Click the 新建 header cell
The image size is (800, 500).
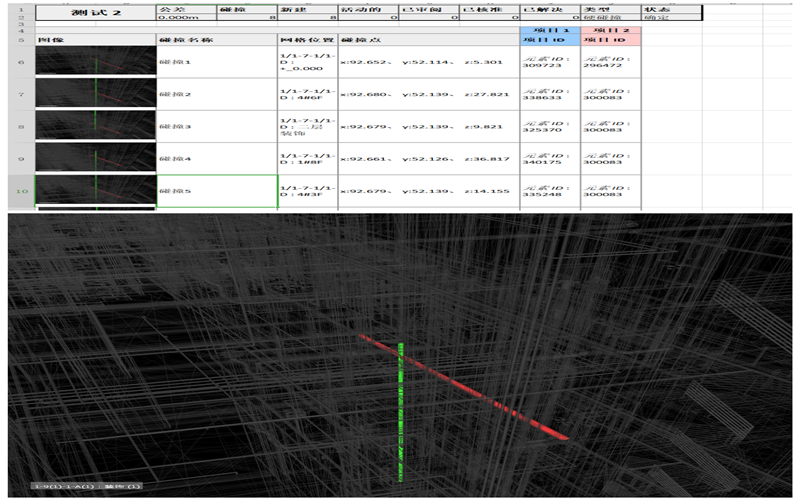click(308, 9)
